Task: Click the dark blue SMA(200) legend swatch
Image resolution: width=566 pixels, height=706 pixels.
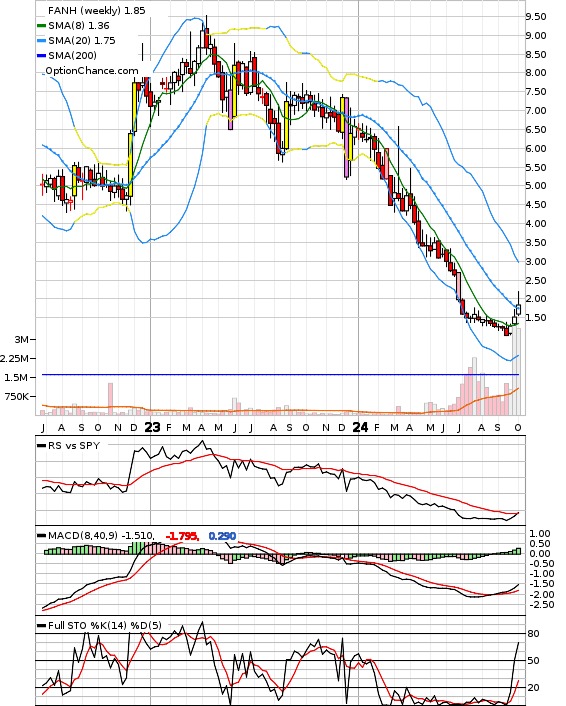Action: pyautogui.click(x=41, y=56)
